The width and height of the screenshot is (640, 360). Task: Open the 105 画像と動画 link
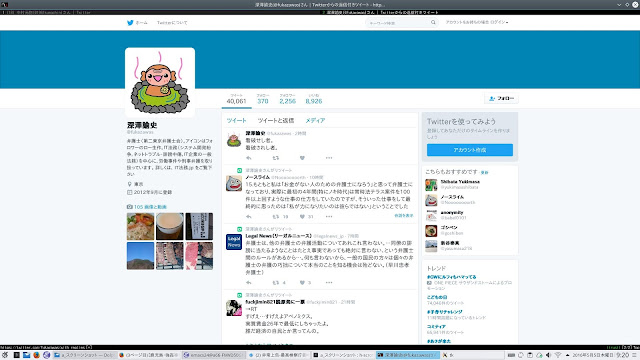pos(147,207)
